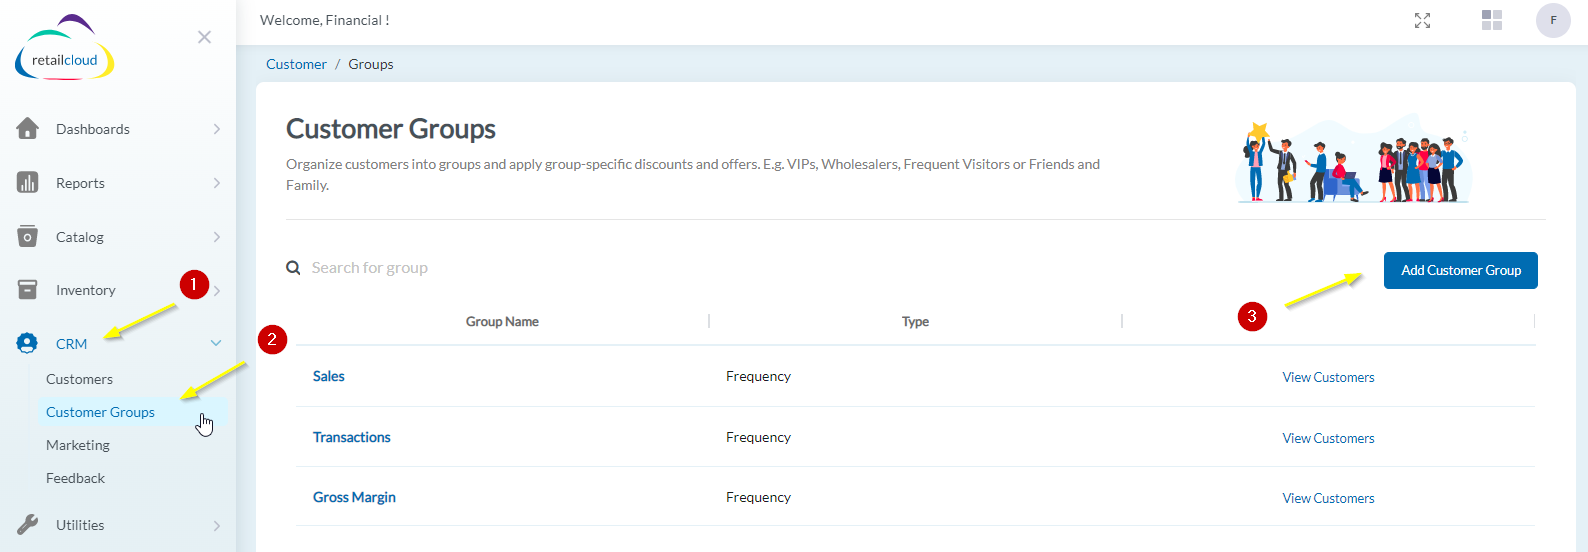Viewport: 1588px width, 552px height.
Task: Collapse the CRM menu chevron
Action: 216,343
